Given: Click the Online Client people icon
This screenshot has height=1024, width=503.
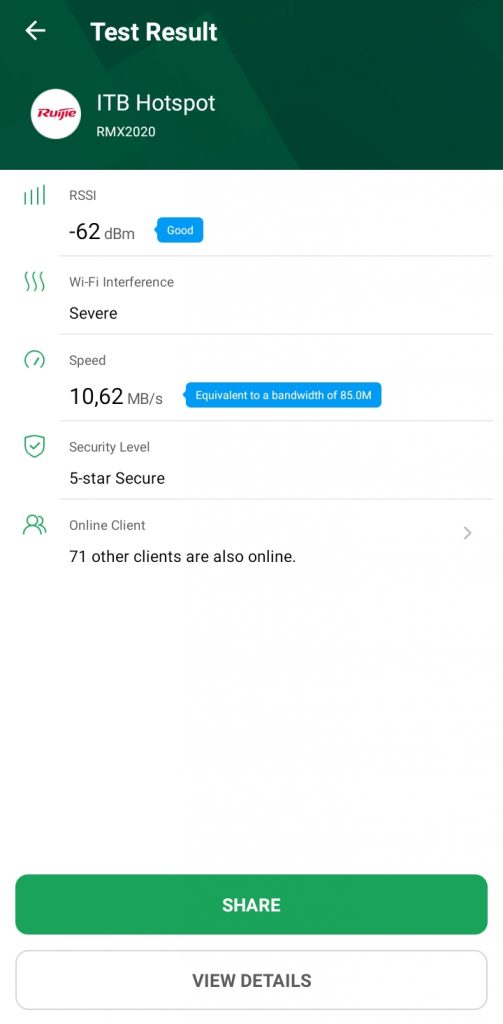Looking at the screenshot, I should click(35, 525).
